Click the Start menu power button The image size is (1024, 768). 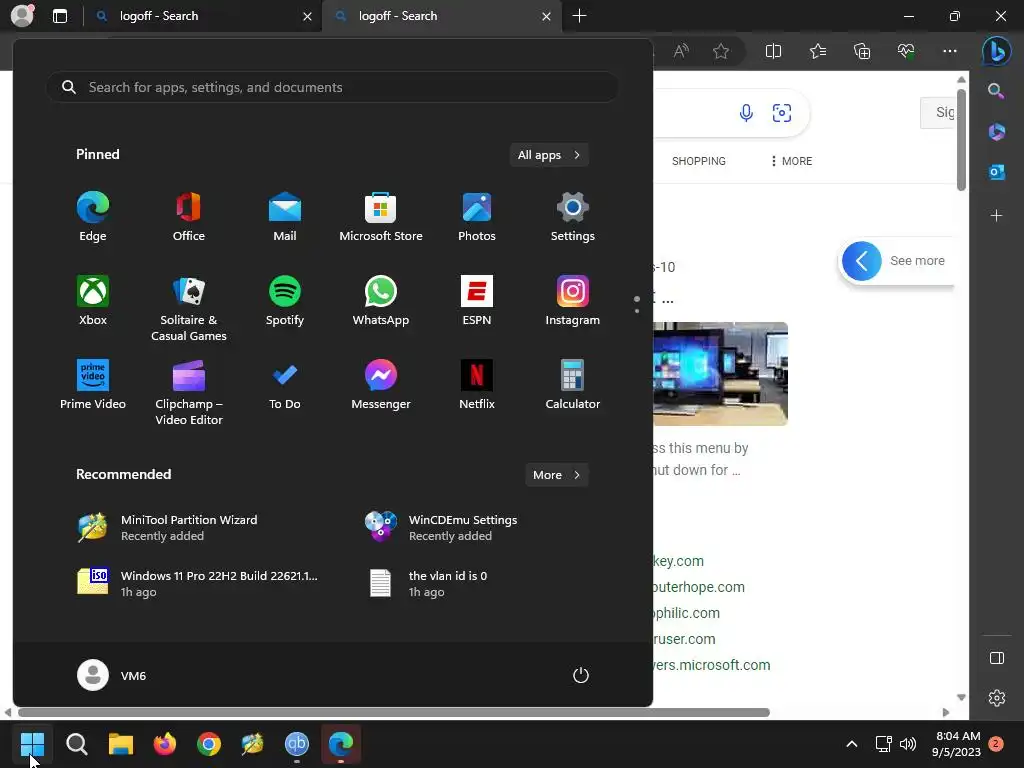[581, 675]
